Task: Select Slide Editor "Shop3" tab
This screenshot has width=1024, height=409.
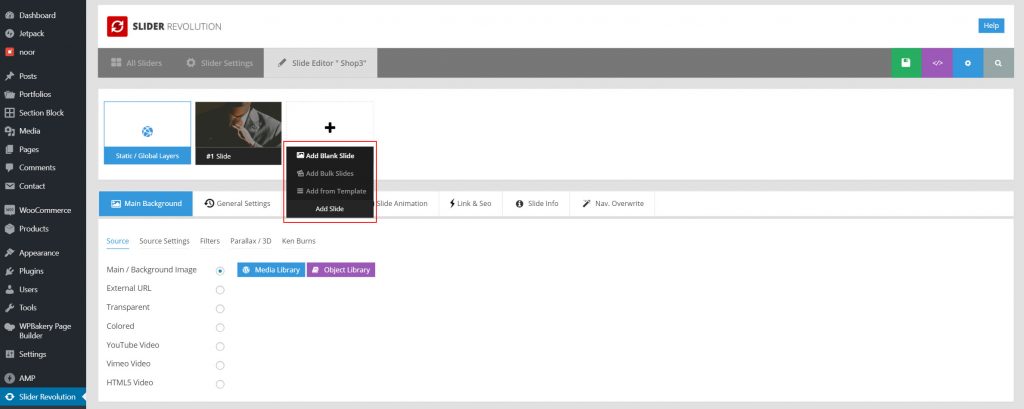Action: click(321, 63)
